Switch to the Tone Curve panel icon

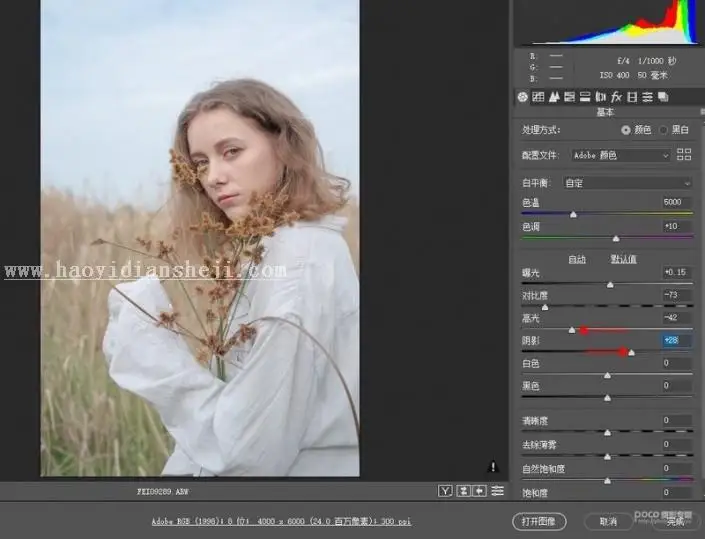[538, 97]
